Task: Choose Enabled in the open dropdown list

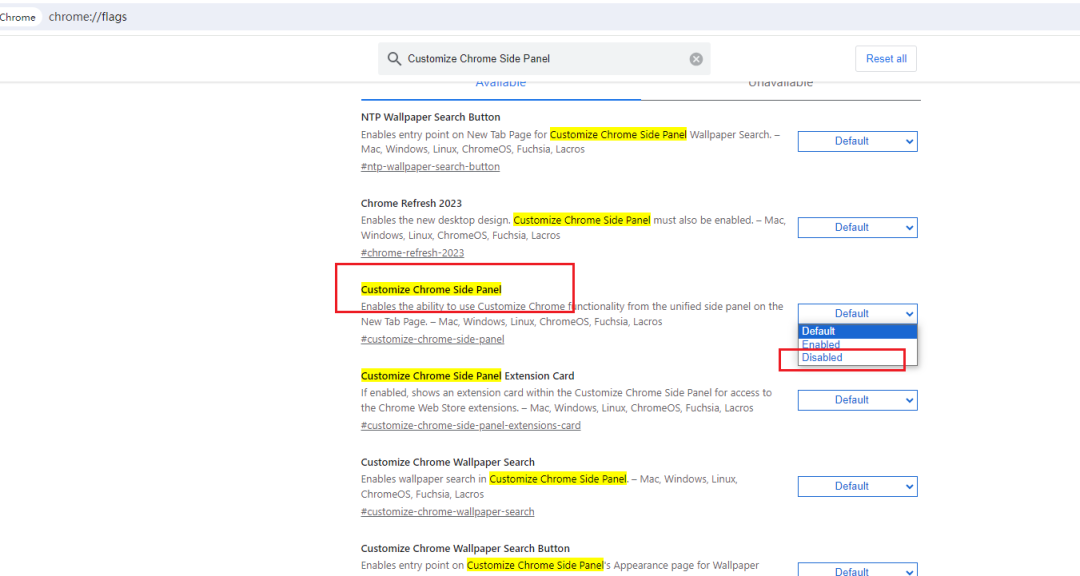Action: click(x=858, y=344)
